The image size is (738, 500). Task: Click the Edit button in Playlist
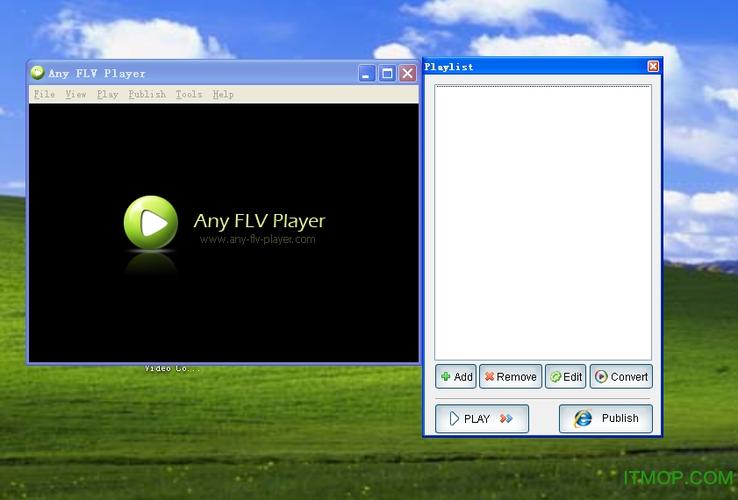pos(565,376)
